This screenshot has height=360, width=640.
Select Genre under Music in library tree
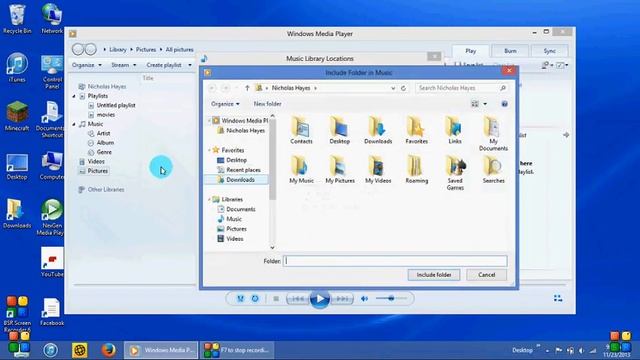tap(100, 152)
